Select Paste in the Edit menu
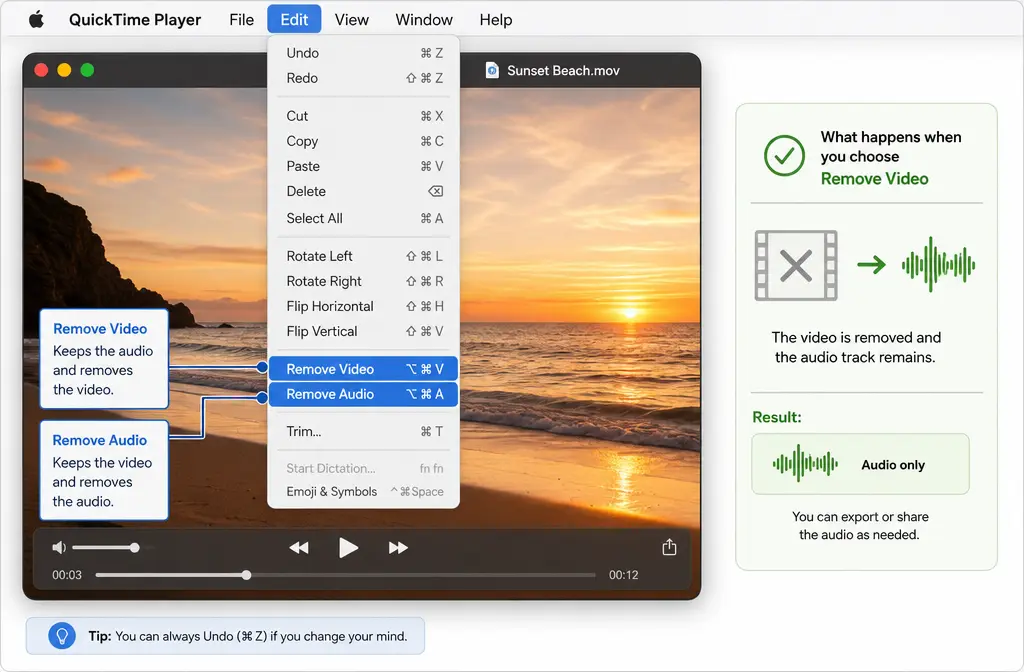Image resolution: width=1024 pixels, height=672 pixels. pyautogui.click(x=364, y=166)
